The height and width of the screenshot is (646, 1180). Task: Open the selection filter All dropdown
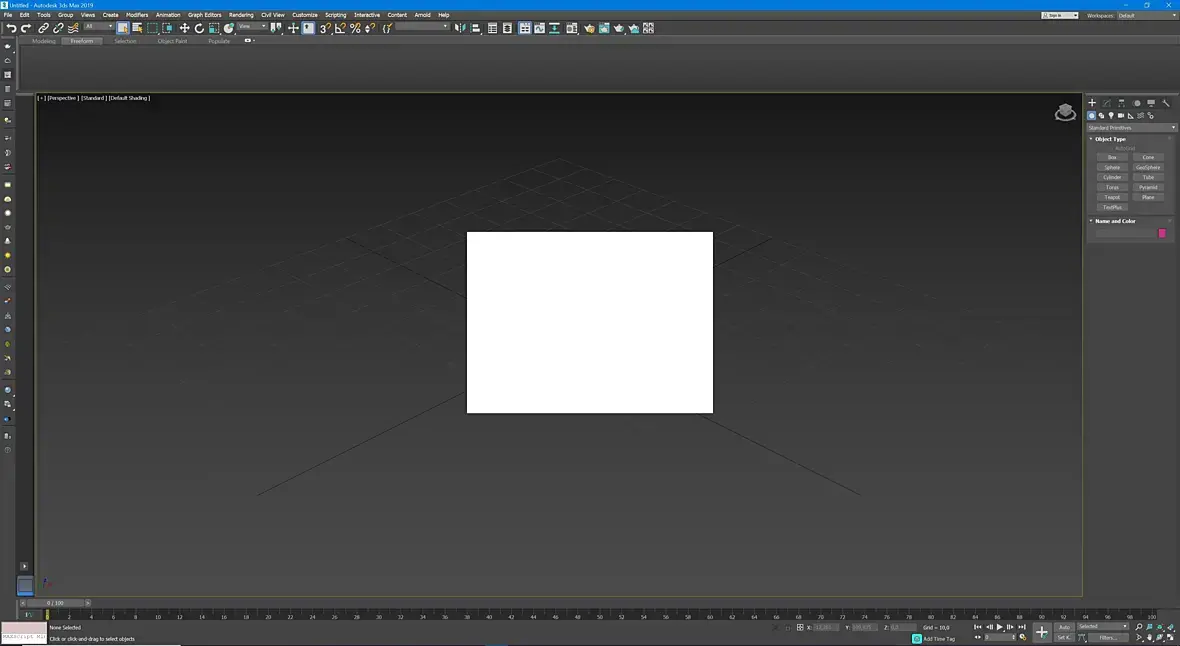[99, 26]
